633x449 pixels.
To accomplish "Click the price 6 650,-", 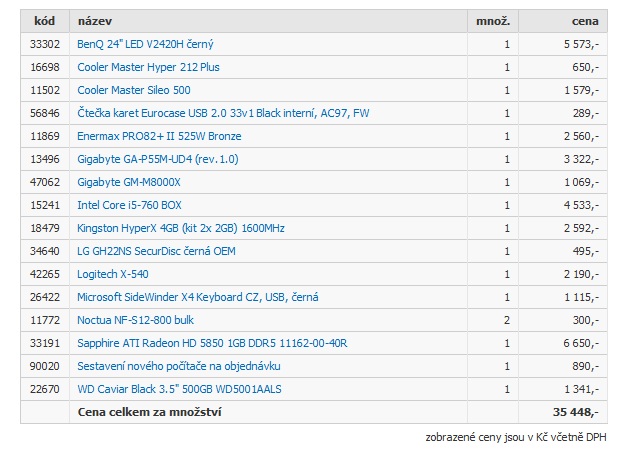I will 581,343.
